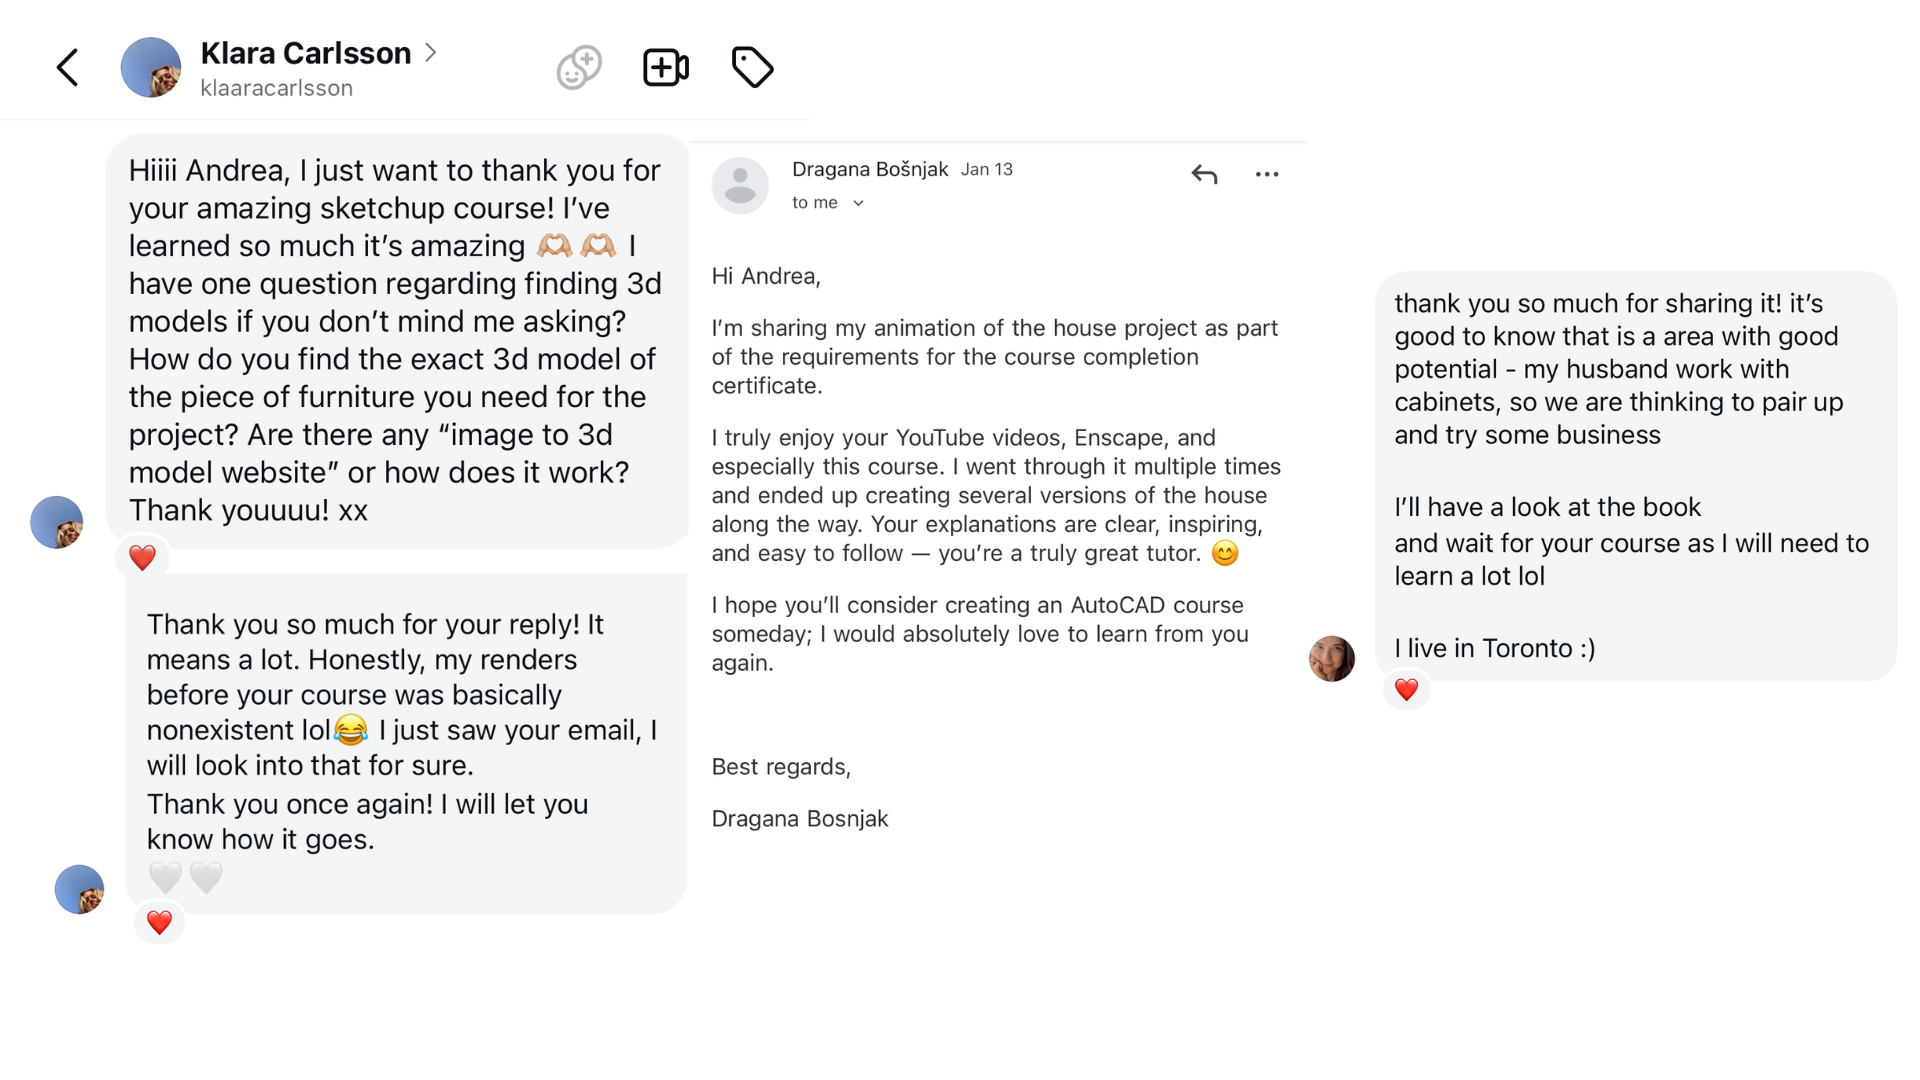Start a video call with Klara
This screenshot has width=1920, height=1080.
666,68
